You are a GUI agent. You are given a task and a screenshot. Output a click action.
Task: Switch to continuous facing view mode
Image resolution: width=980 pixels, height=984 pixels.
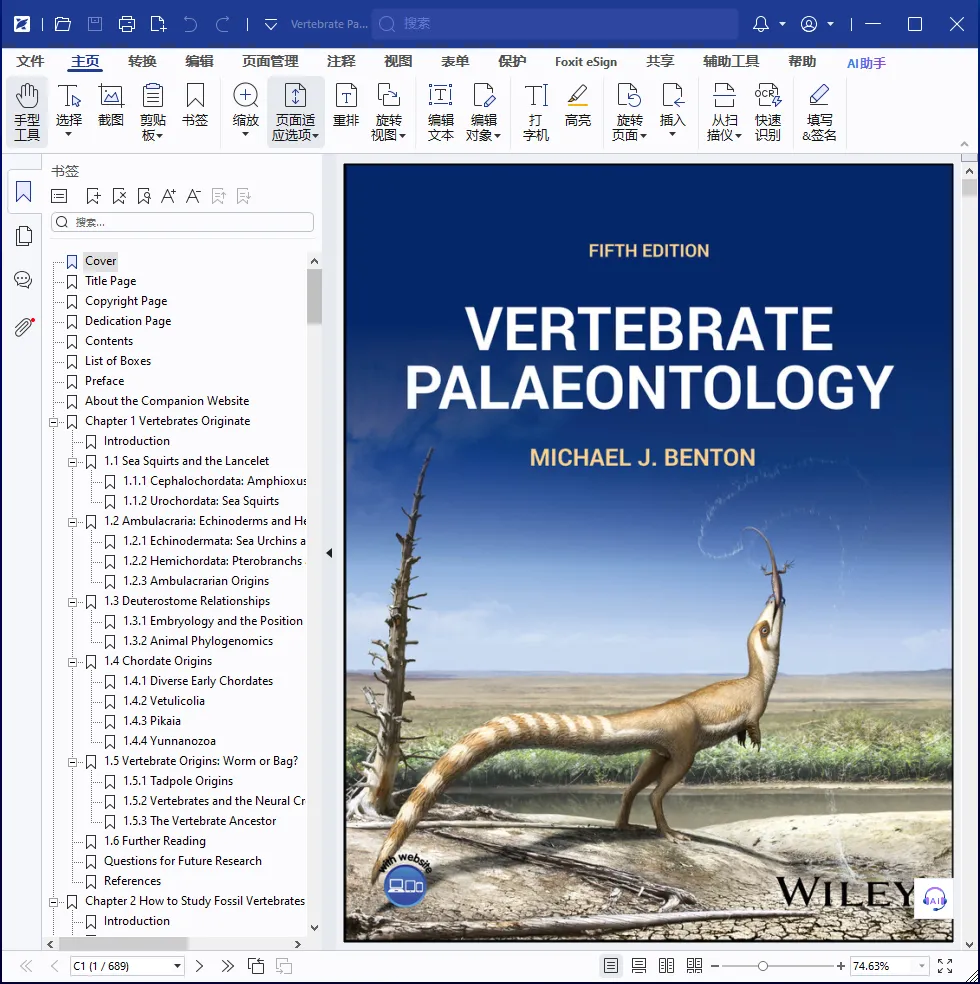[x=694, y=966]
